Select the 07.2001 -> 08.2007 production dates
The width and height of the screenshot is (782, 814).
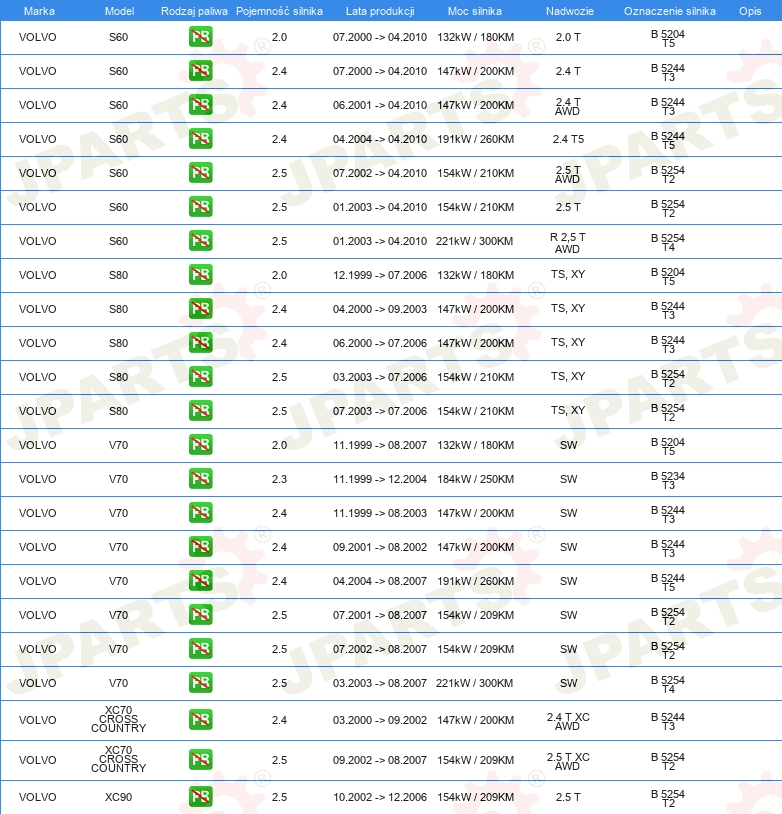coord(380,615)
